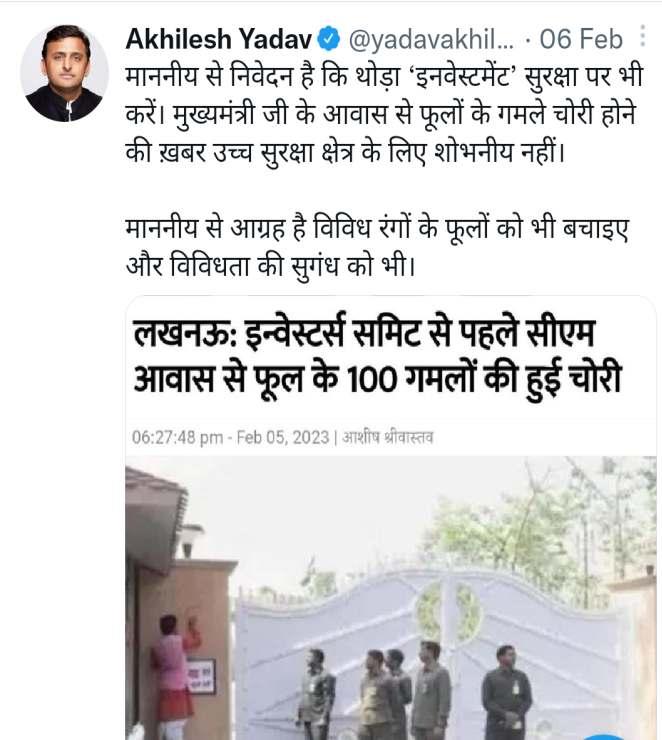Image resolution: width=662 pixels, height=740 pixels.
Task: Click the blue verified badge icon
Action: tap(329, 39)
